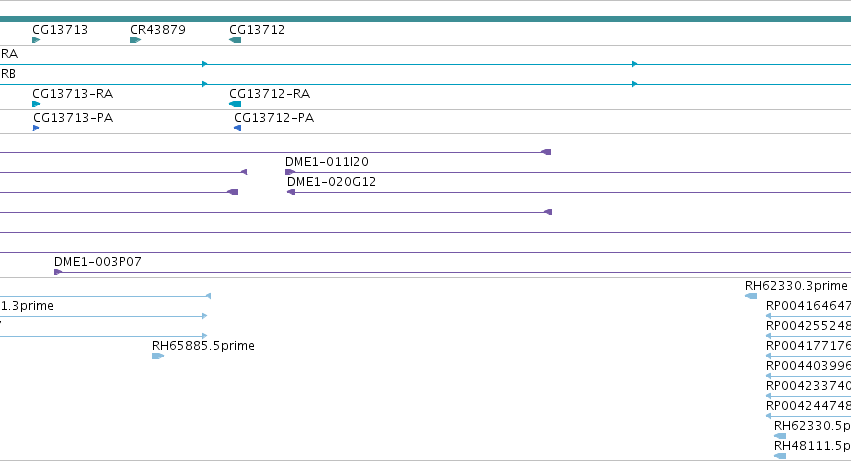Click the CG13713-RA transcript label

[x=73, y=94]
